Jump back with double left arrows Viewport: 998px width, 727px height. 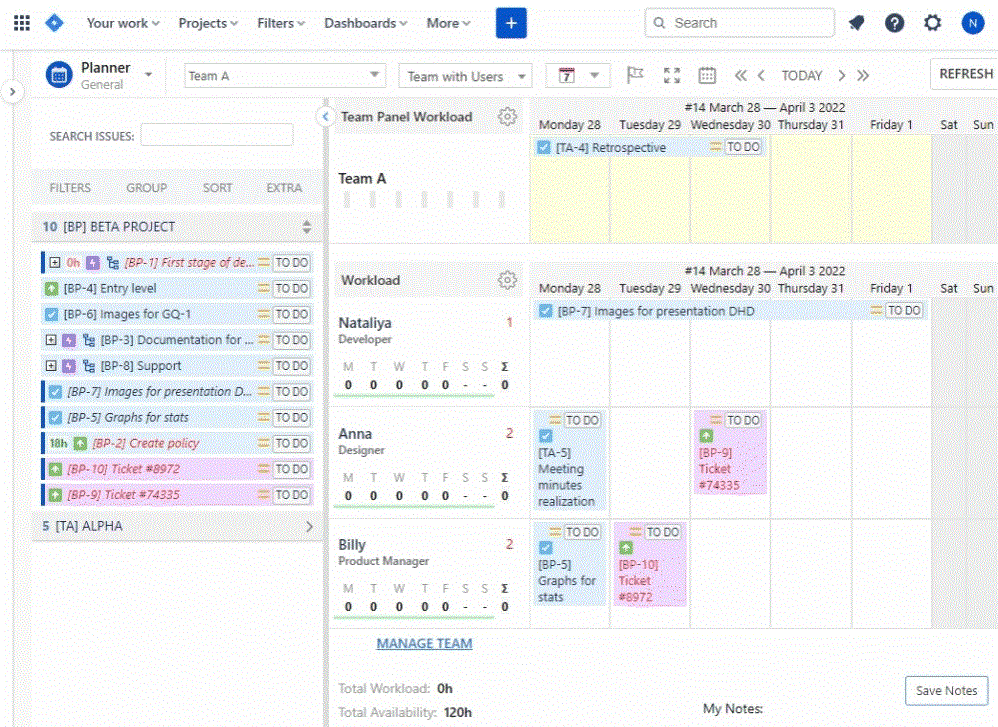tap(741, 75)
